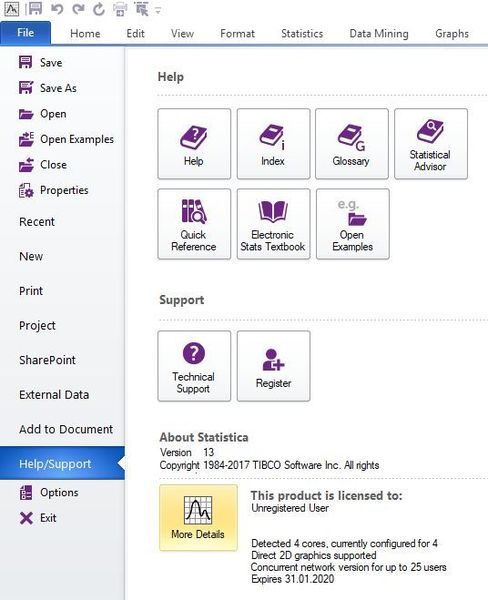The height and width of the screenshot is (600, 488).
Task: Click the Print icon in quick access toolbar
Action: coord(120,9)
